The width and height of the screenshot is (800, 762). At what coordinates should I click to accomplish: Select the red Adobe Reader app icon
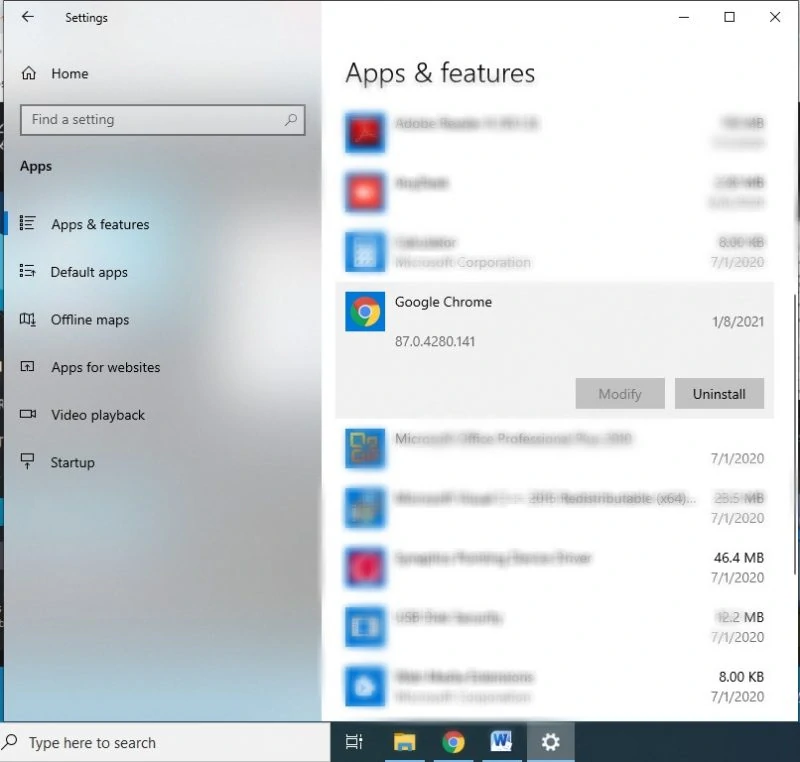(x=365, y=133)
